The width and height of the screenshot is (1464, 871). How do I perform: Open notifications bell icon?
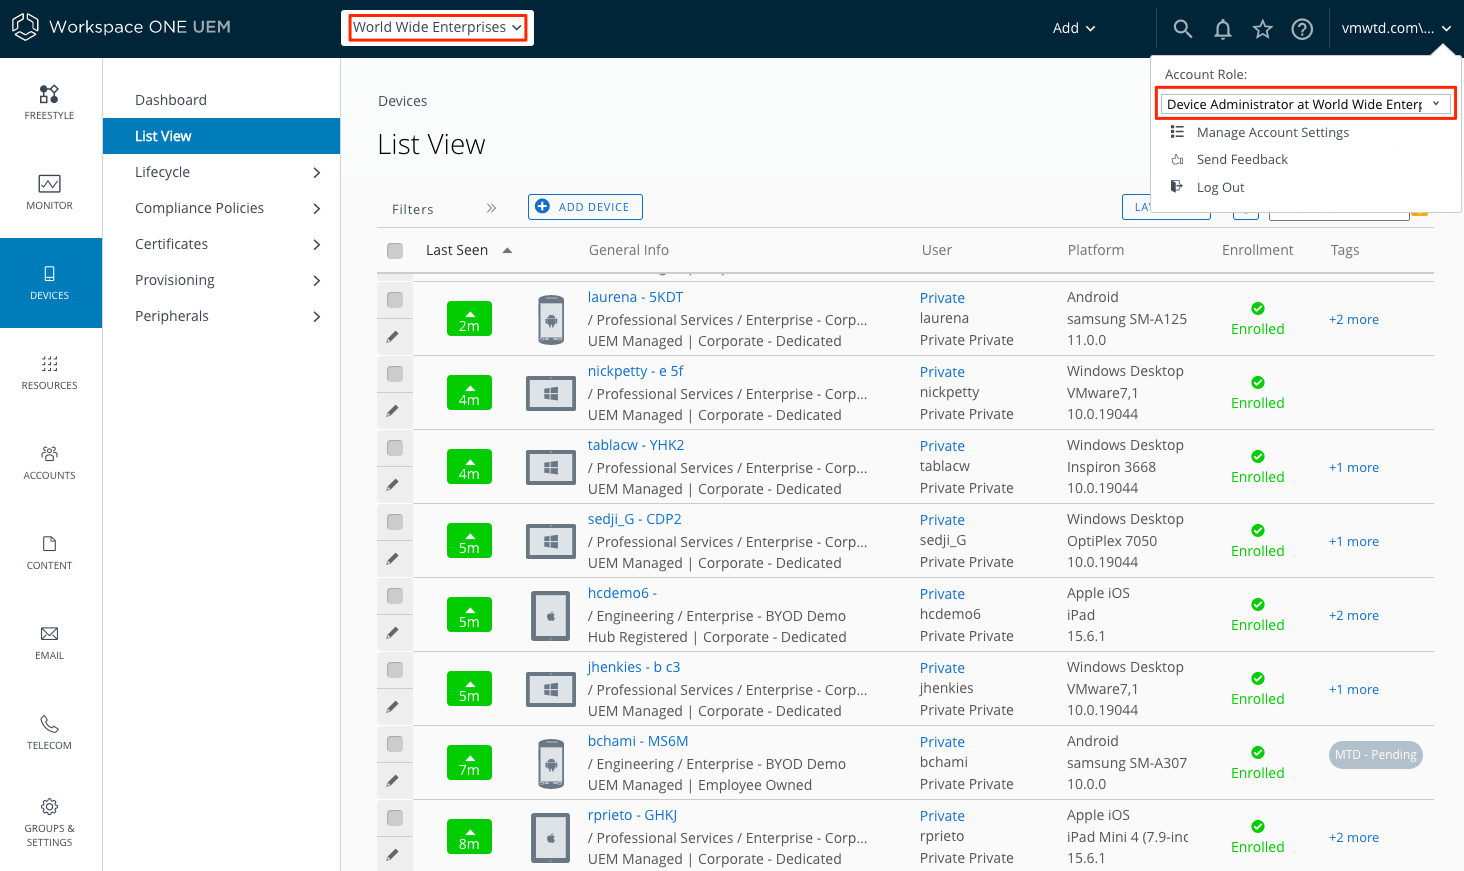(x=1222, y=29)
